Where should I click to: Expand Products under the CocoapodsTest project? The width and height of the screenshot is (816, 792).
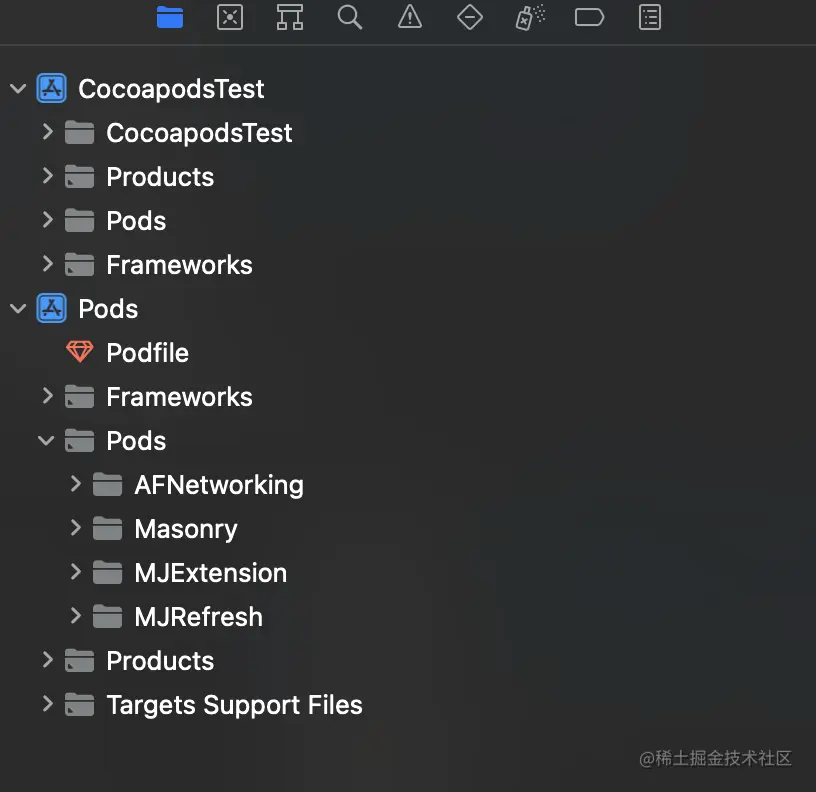pos(47,176)
